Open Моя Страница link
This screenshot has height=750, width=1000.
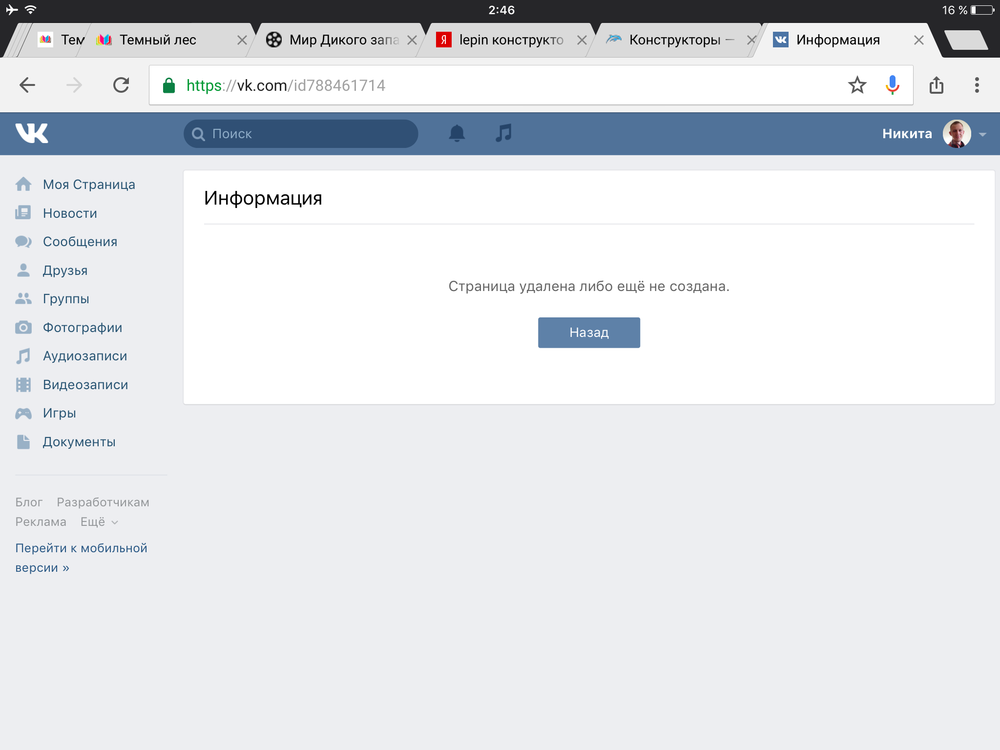click(89, 184)
